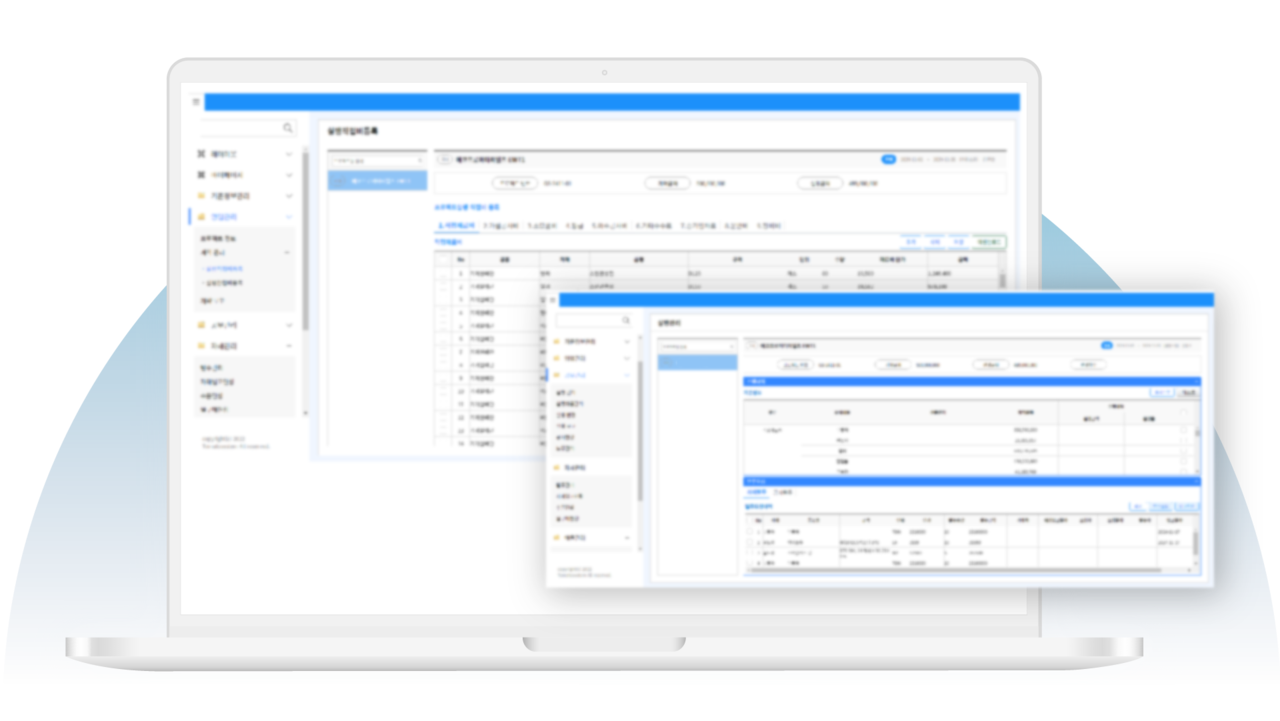The height and width of the screenshot is (721, 1280).
Task: Expand the second sidebar chevron in the front window
Action: tap(627, 358)
